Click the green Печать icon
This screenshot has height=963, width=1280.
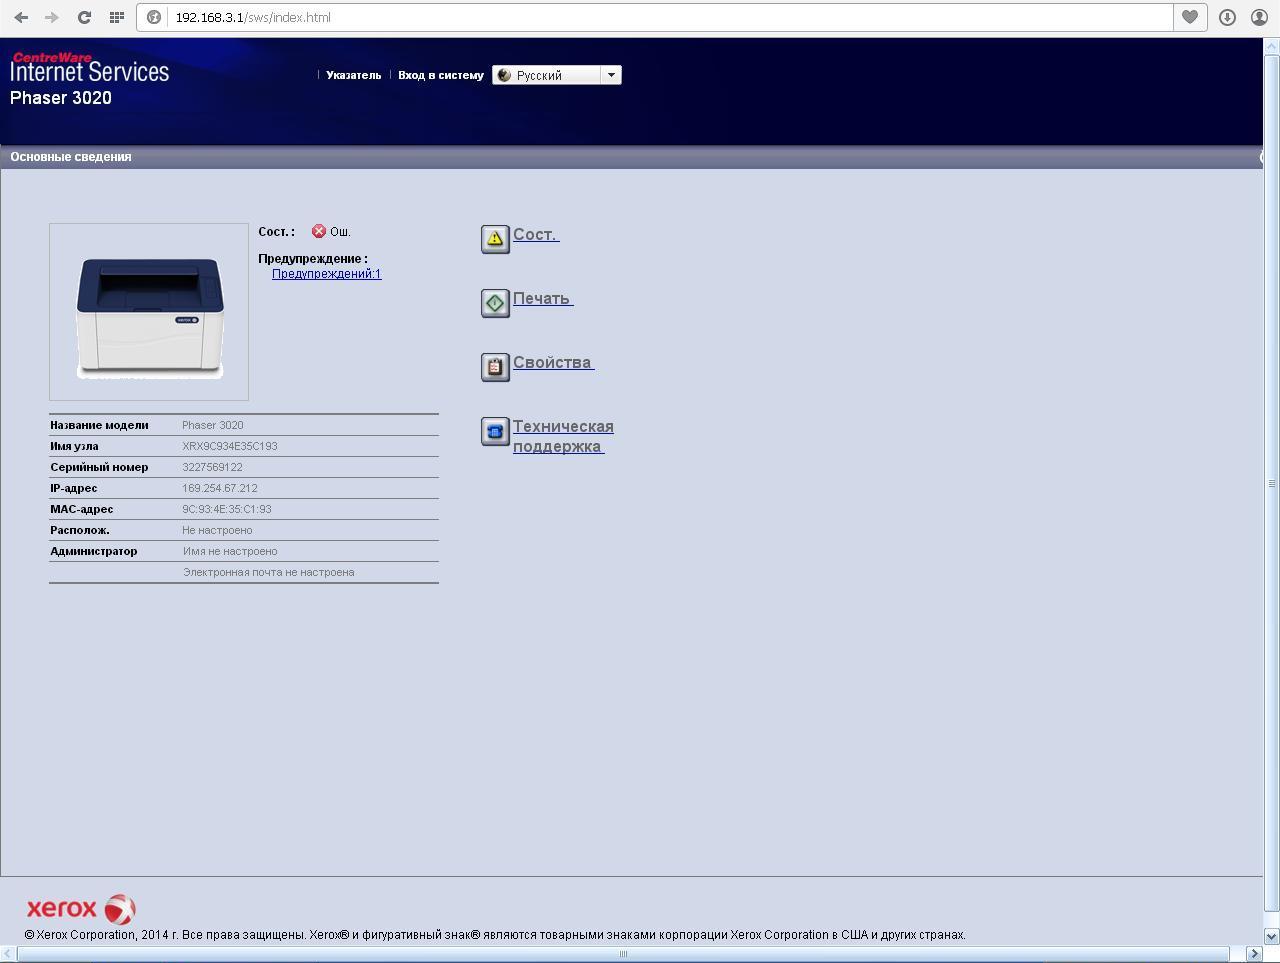tap(495, 303)
